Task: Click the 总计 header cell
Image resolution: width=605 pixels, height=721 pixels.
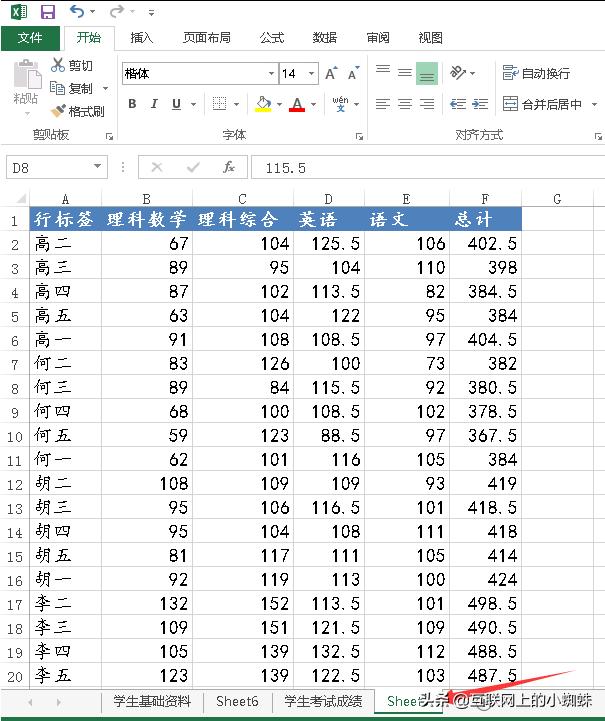Action: coord(485,219)
